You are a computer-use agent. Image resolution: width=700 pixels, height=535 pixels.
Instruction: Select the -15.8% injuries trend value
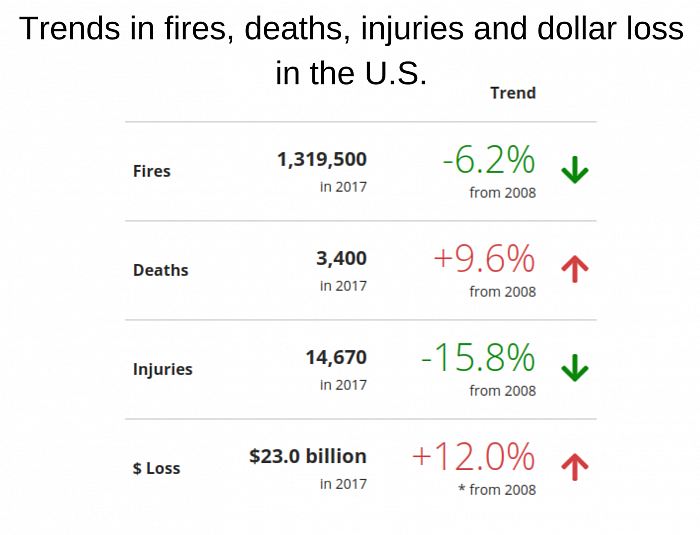pyautogui.click(x=478, y=358)
